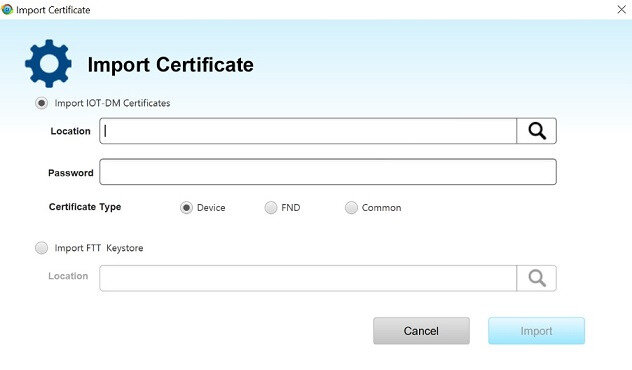Screen dimensions: 632x370
Task: Click the greyed magnifier icon for the FTT Keystore location
Action: [x=536, y=278]
